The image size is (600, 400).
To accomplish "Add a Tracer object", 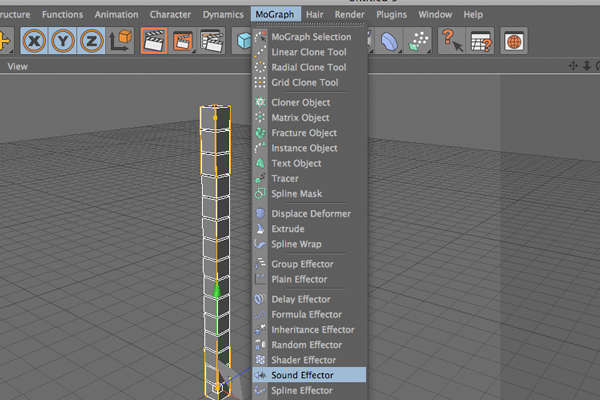I will (x=310, y=179).
